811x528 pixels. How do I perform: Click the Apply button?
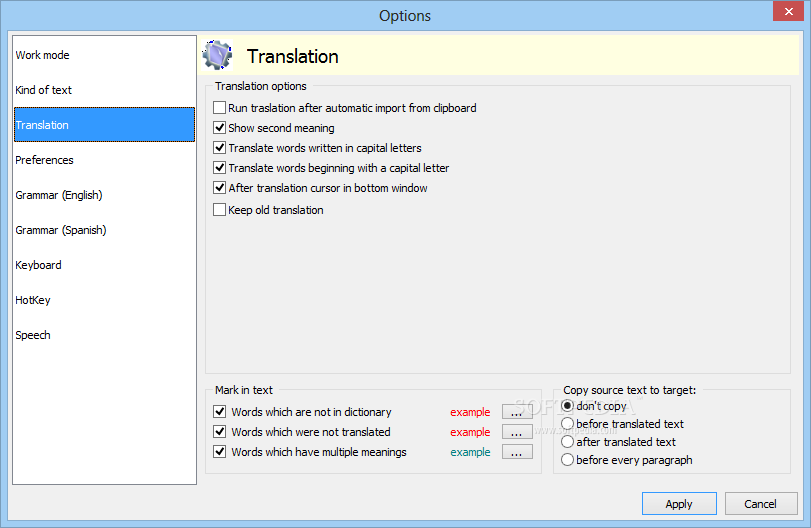679,504
